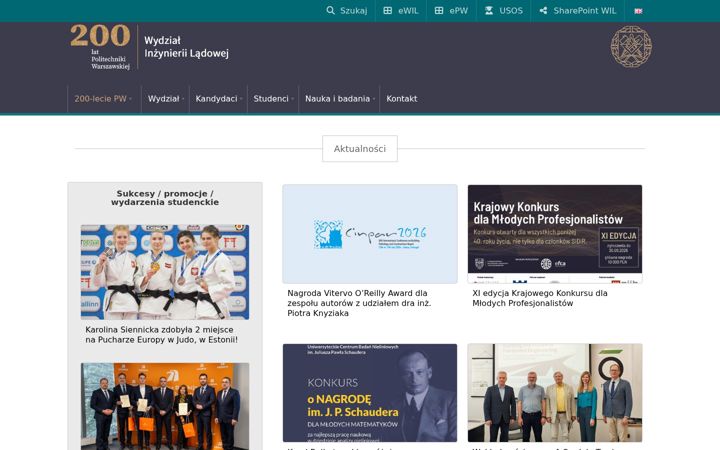Expand the Nauka i badania menu
Image resolution: width=720 pixels, height=450 pixels.
339,99
